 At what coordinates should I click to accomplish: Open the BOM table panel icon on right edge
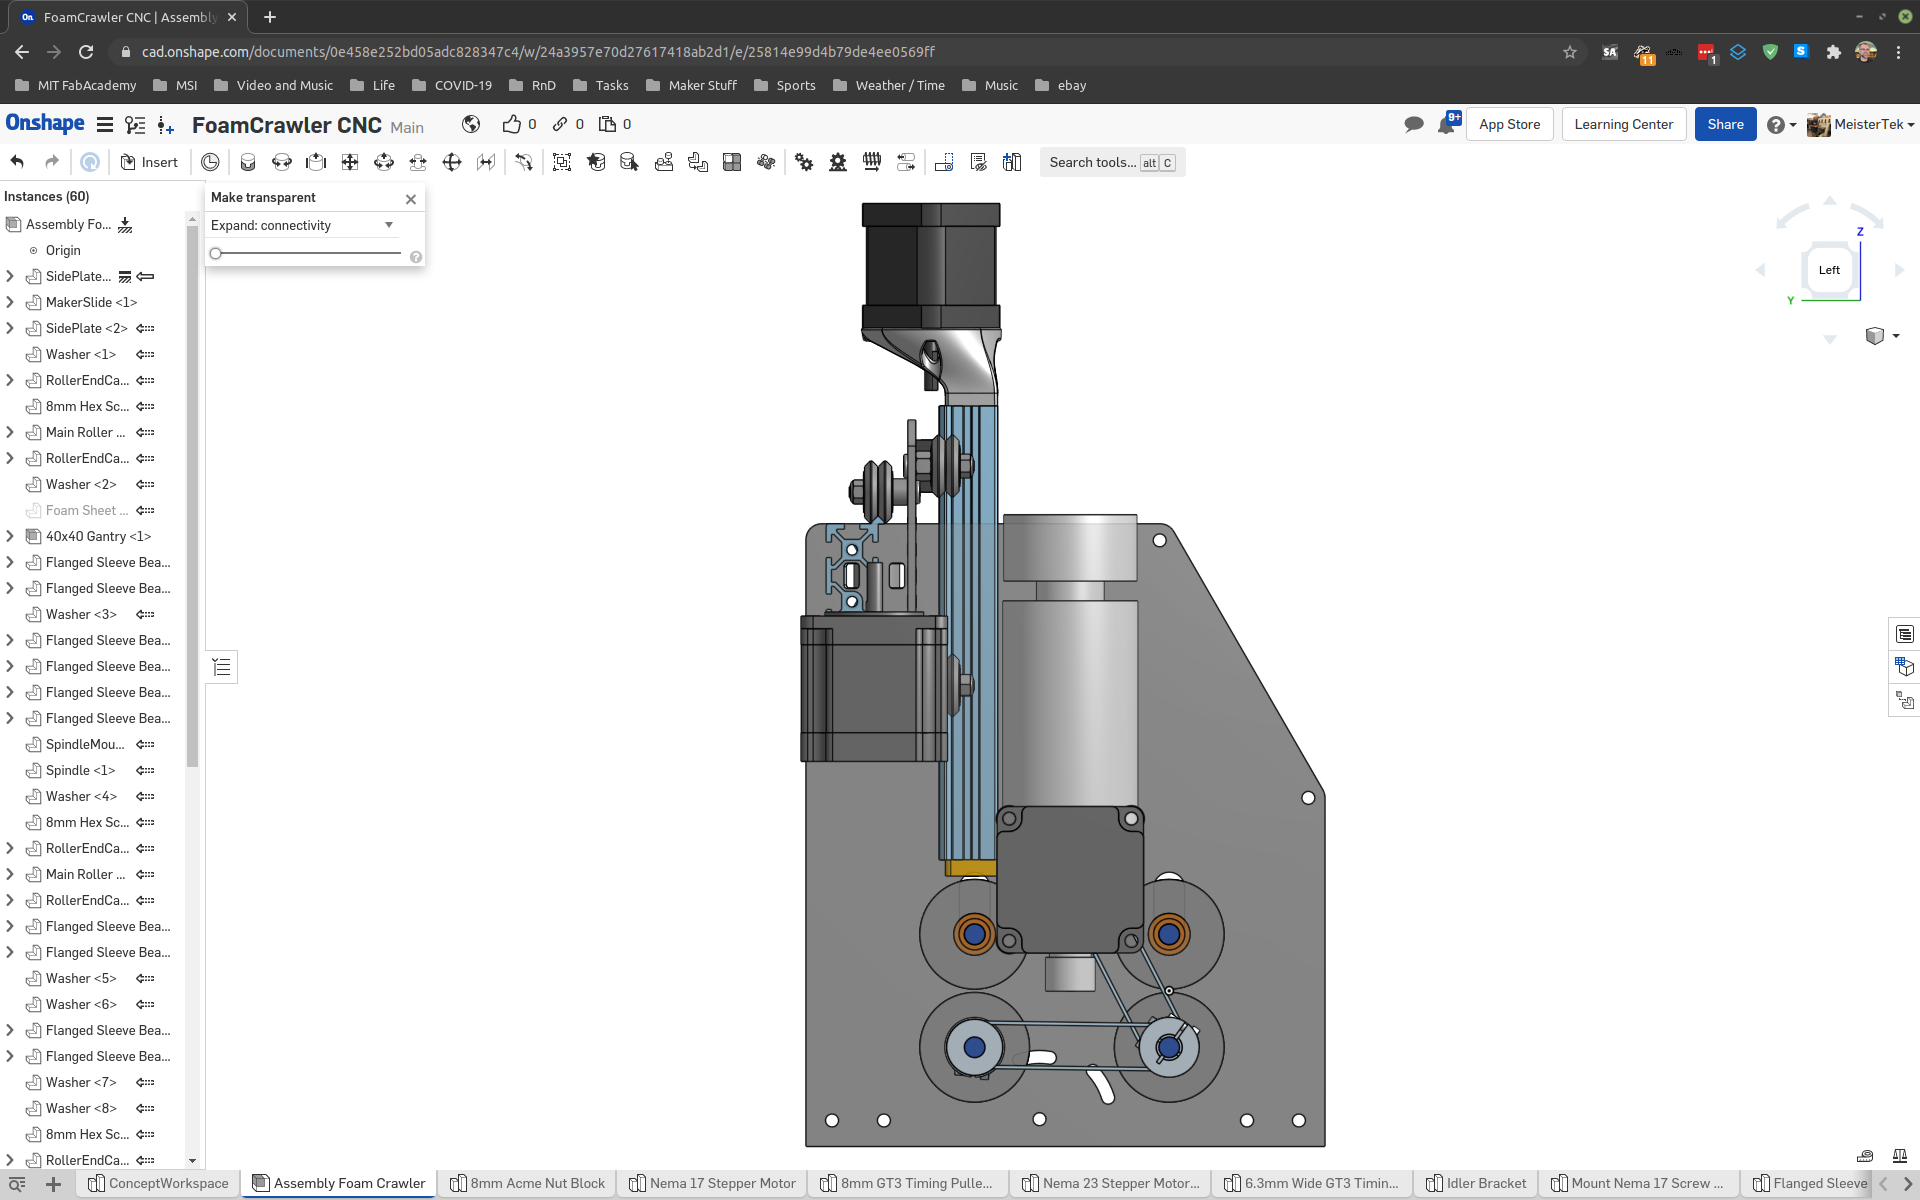tap(1904, 634)
